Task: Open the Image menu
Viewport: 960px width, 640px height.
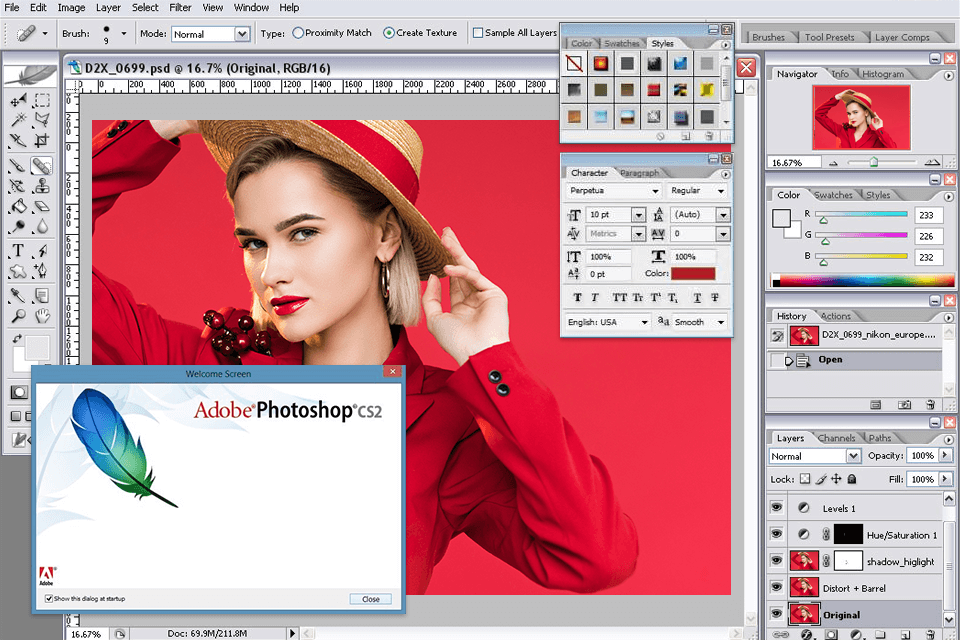Action: (x=72, y=7)
